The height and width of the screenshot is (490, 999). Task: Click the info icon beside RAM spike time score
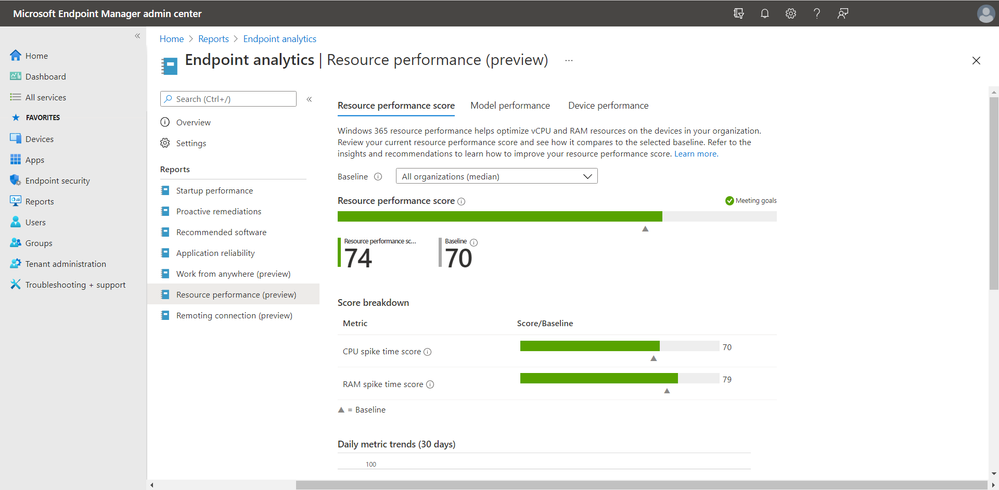tap(430, 385)
